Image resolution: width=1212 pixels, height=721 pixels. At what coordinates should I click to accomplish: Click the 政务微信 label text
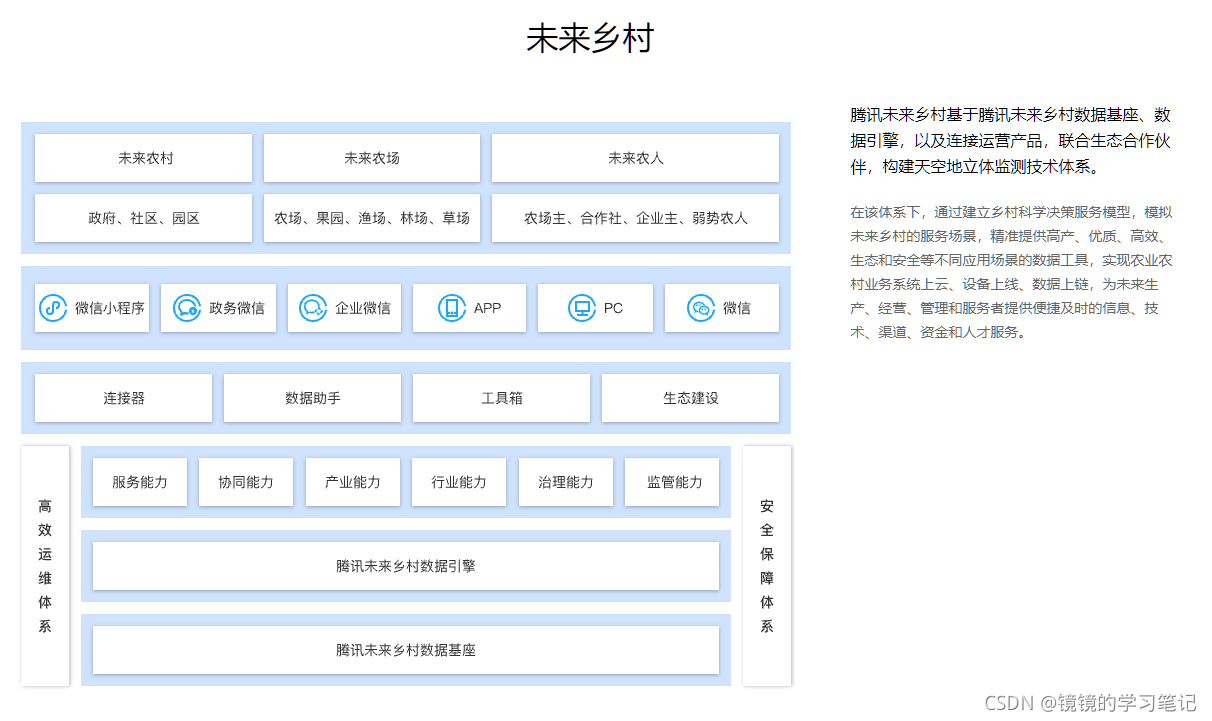(x=237, y=308)
